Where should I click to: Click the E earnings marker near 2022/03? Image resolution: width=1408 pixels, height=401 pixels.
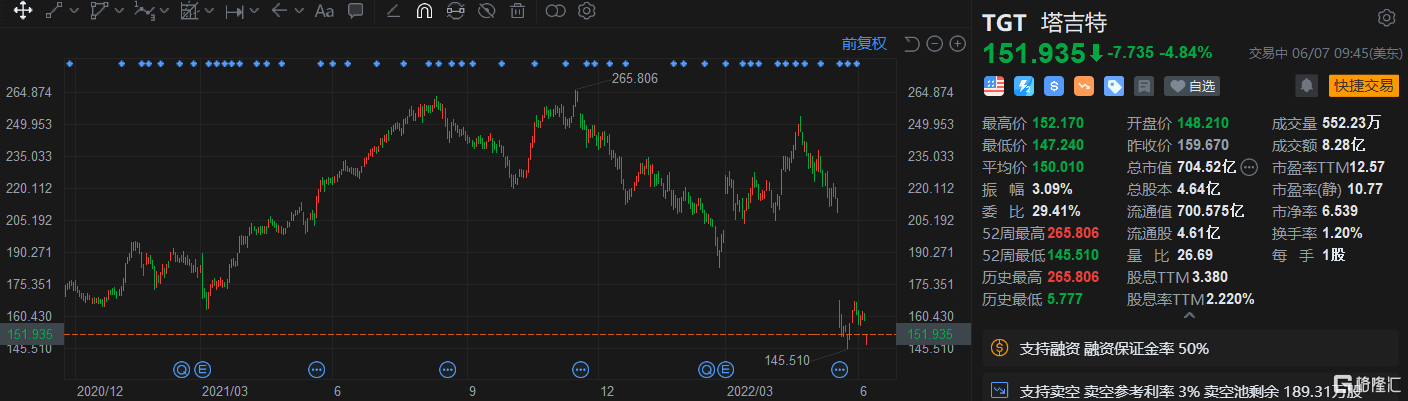[726, 369]
